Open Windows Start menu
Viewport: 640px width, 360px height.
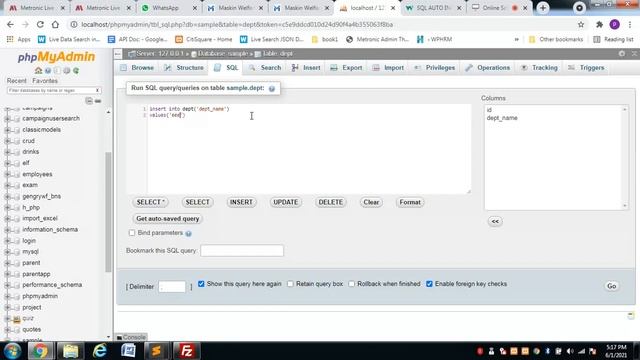coord(13,351)
